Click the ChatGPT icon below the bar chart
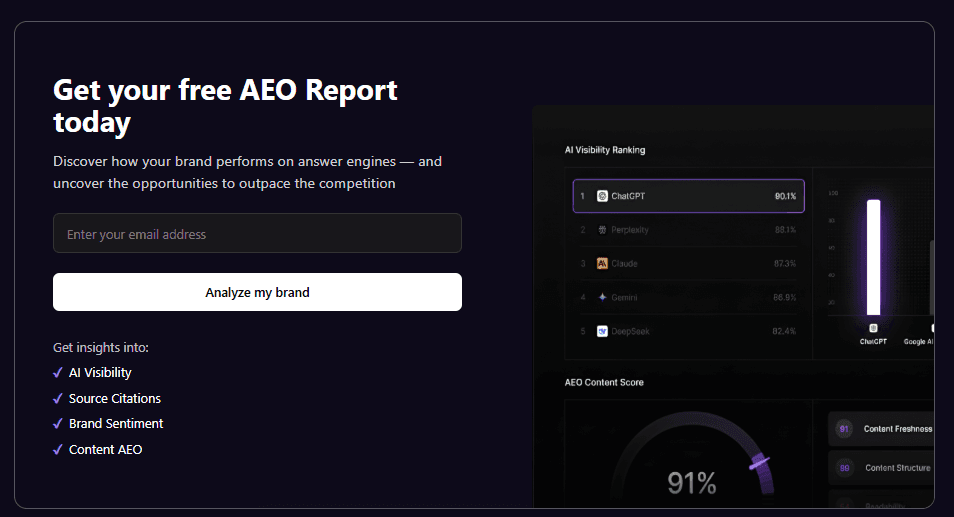 pyautogui.click(x=873, y=328)
